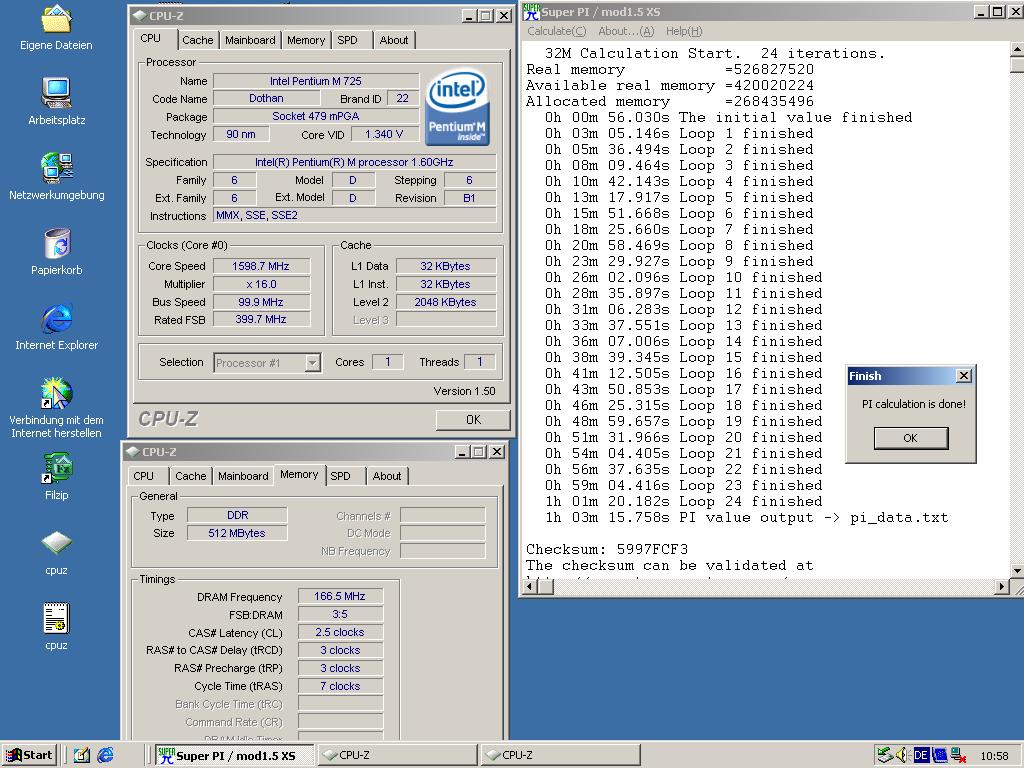Click the DE keyboard language indicator

coord(921,756)
